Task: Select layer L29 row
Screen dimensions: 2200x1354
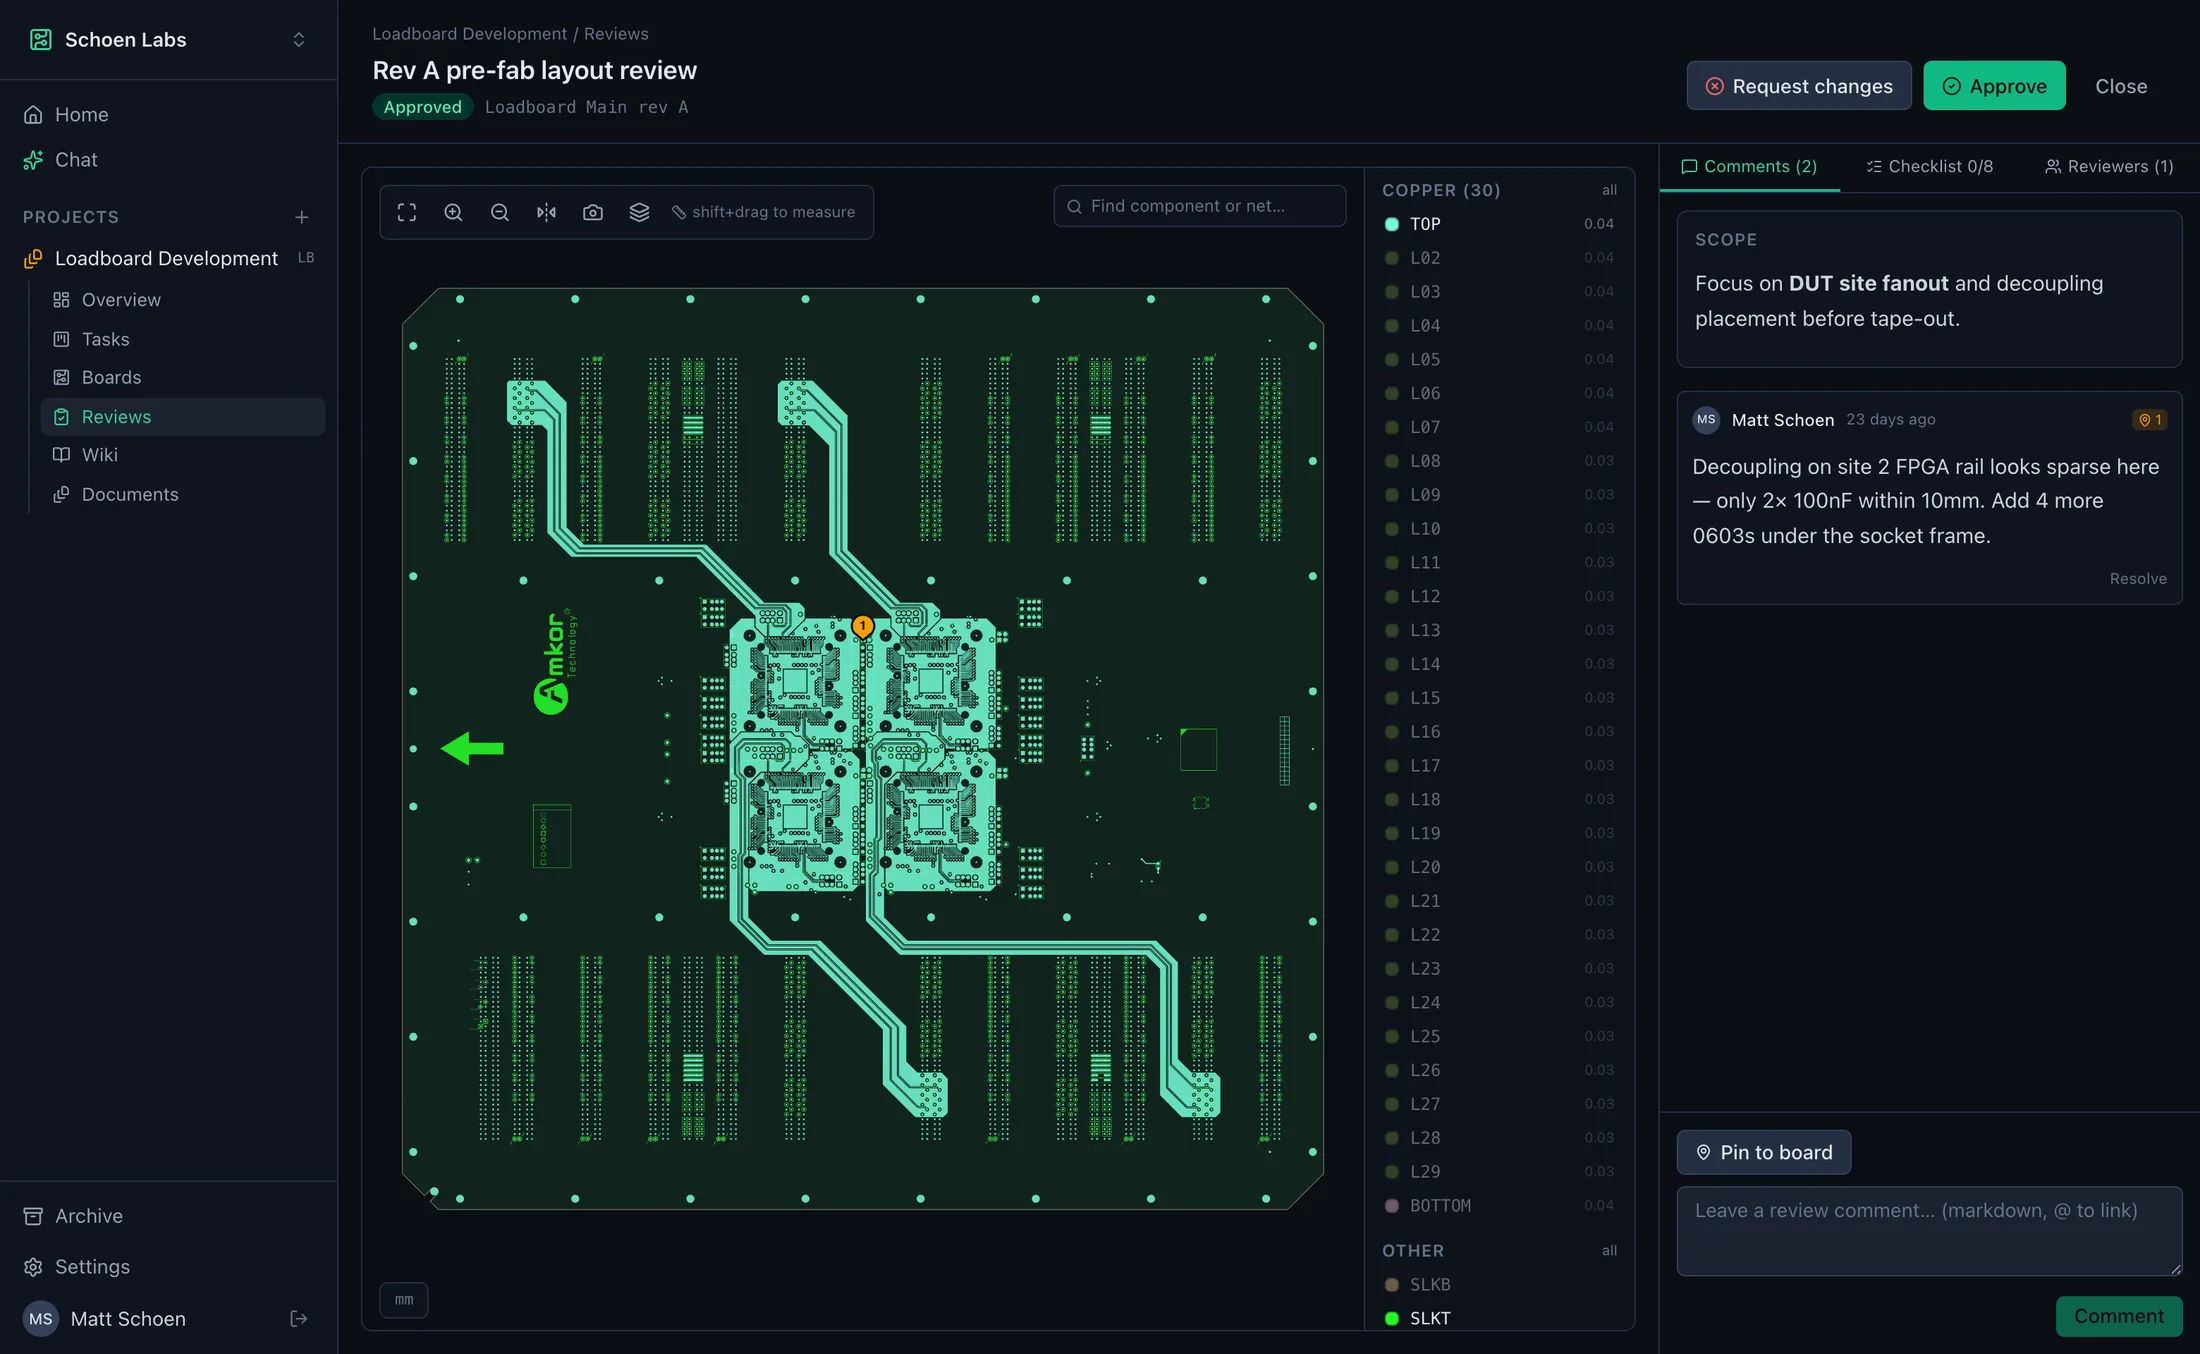Action: point(1498,1171)
